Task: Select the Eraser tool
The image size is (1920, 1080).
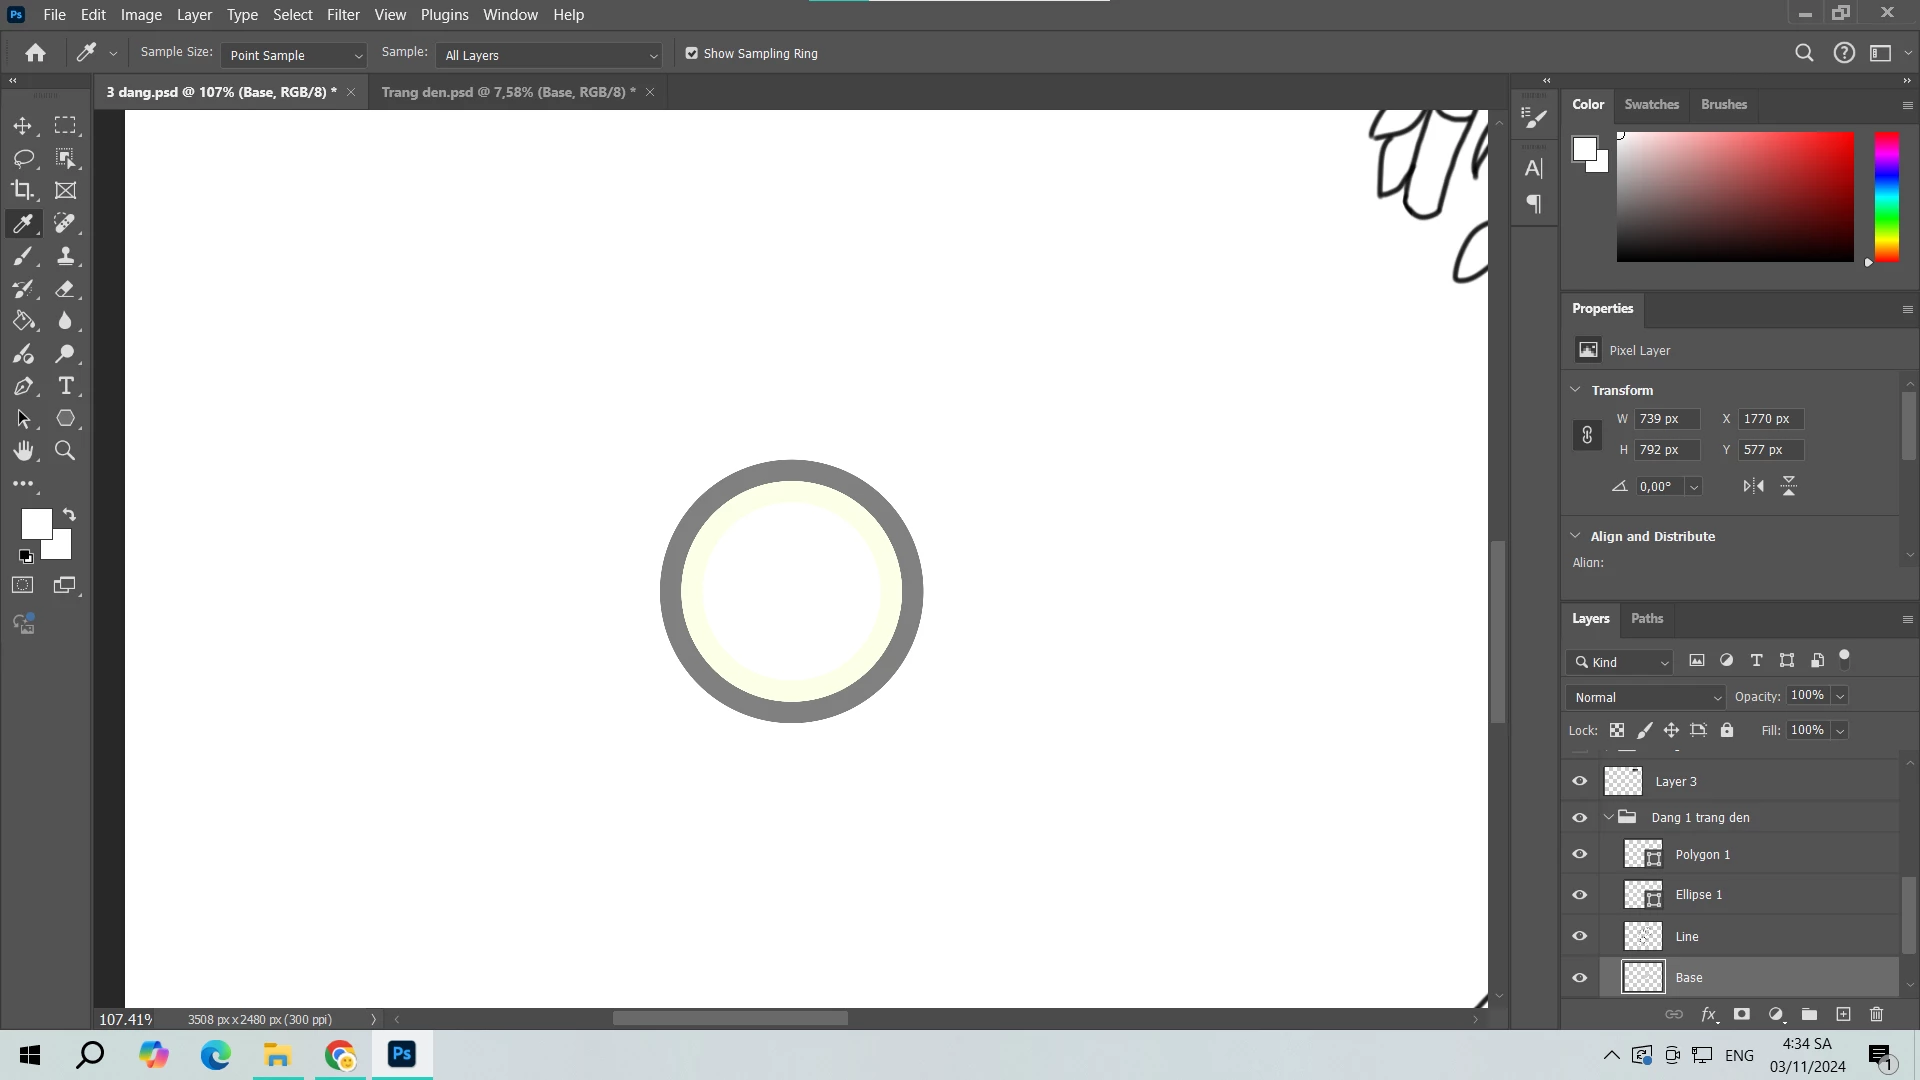Action: (66, 289)
